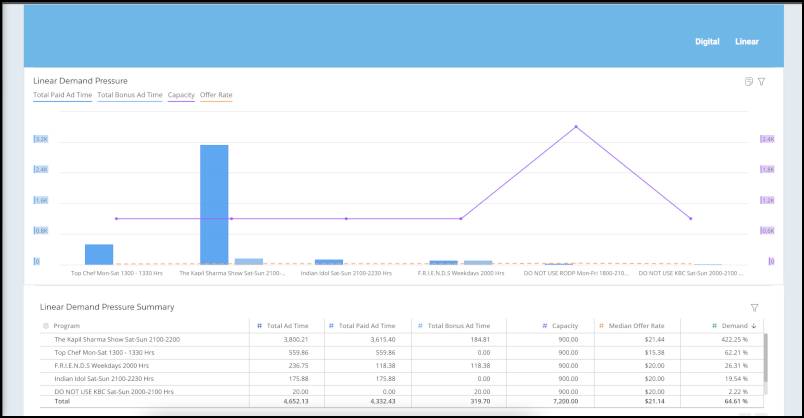Sort by Program column header

[x=67, y=326]
